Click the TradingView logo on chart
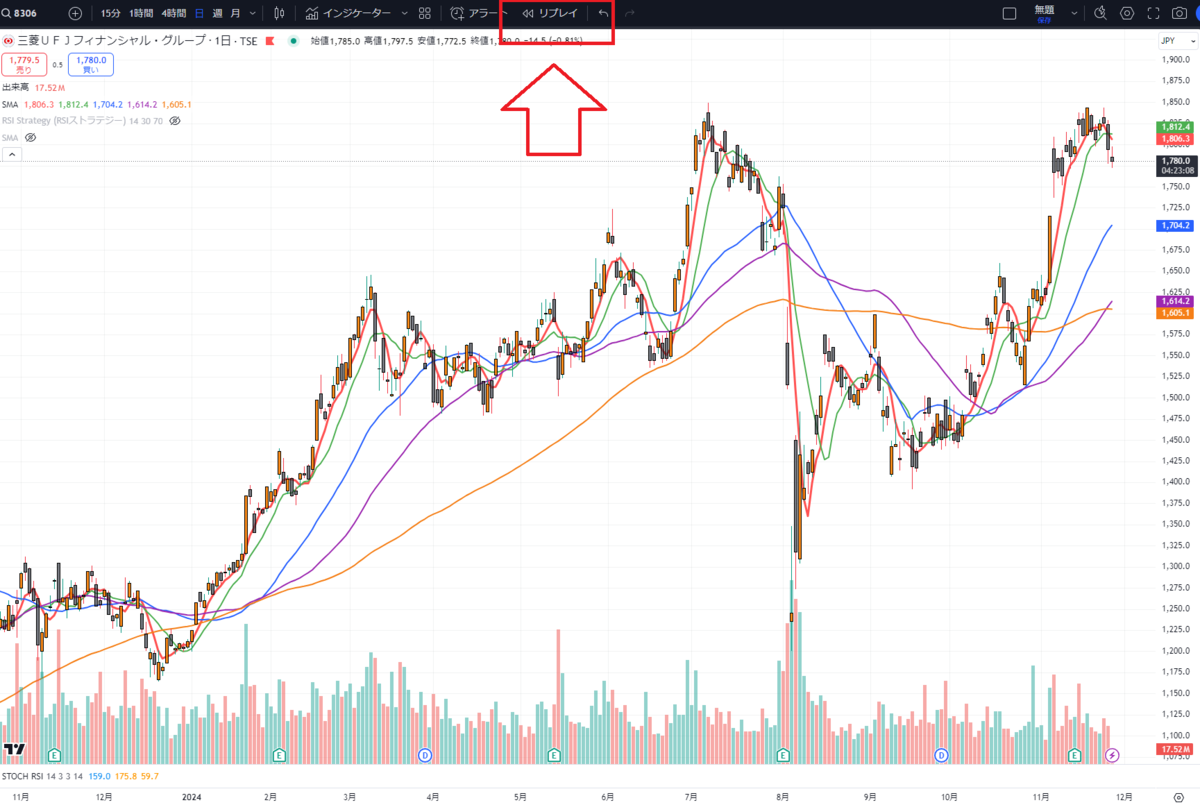 [x=14, y=750]
